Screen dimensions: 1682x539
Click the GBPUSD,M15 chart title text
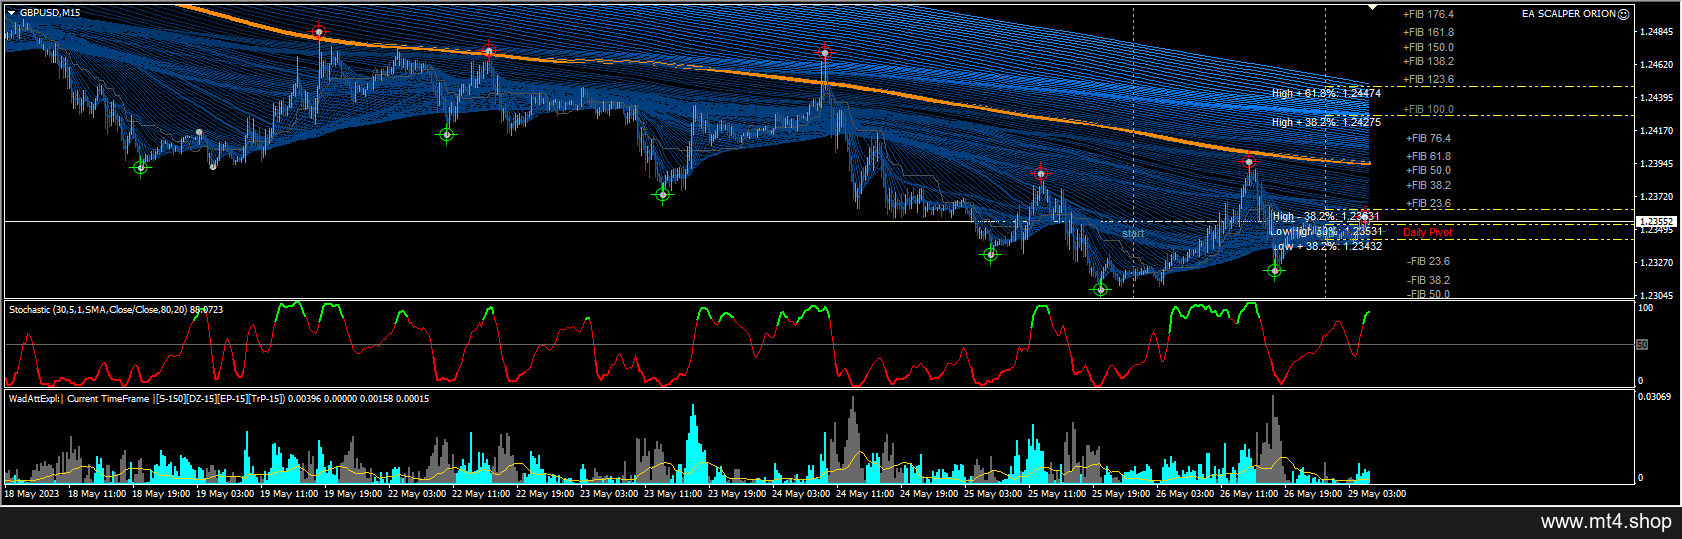point(50,13)
